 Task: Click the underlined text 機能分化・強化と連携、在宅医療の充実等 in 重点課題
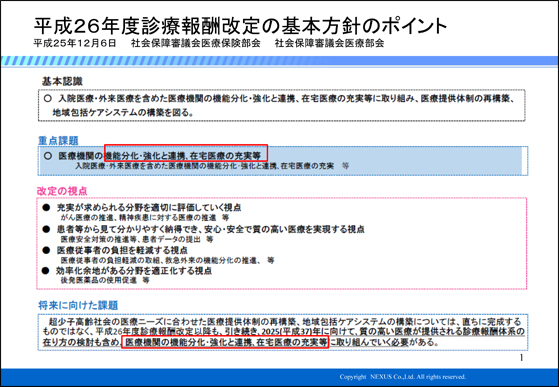tap(183, 156)
